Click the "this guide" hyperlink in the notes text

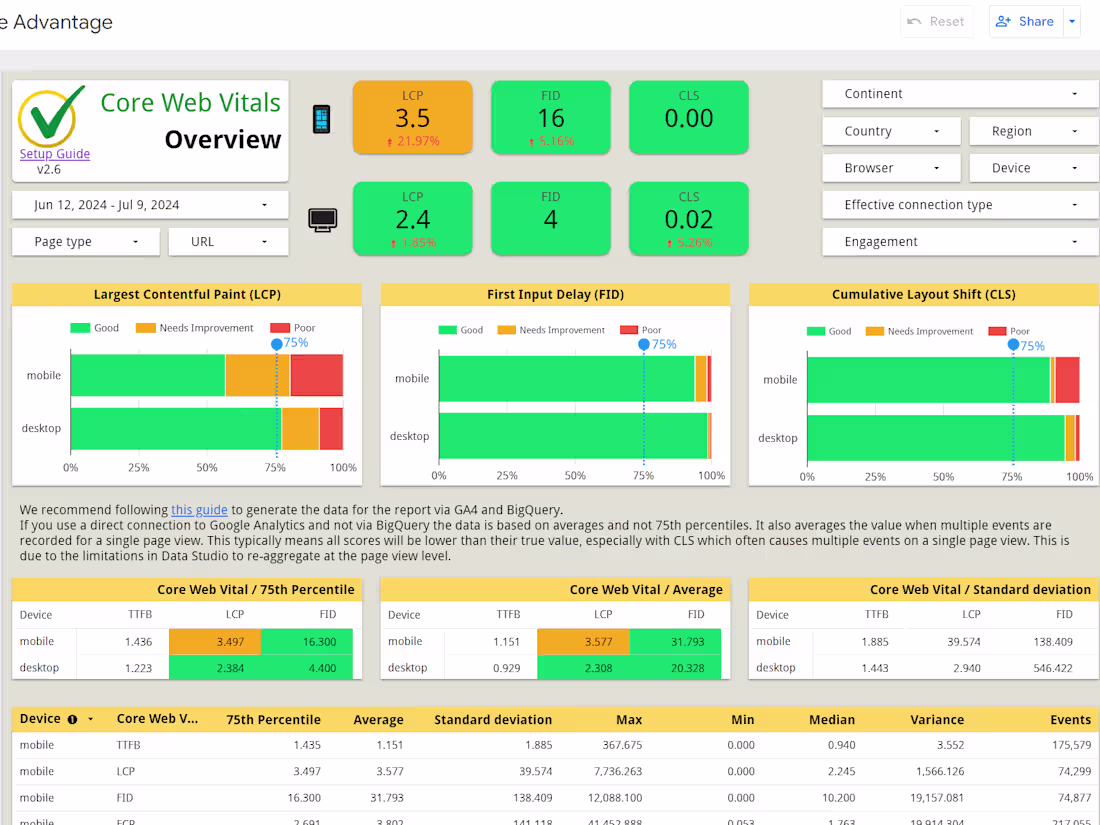198,509
